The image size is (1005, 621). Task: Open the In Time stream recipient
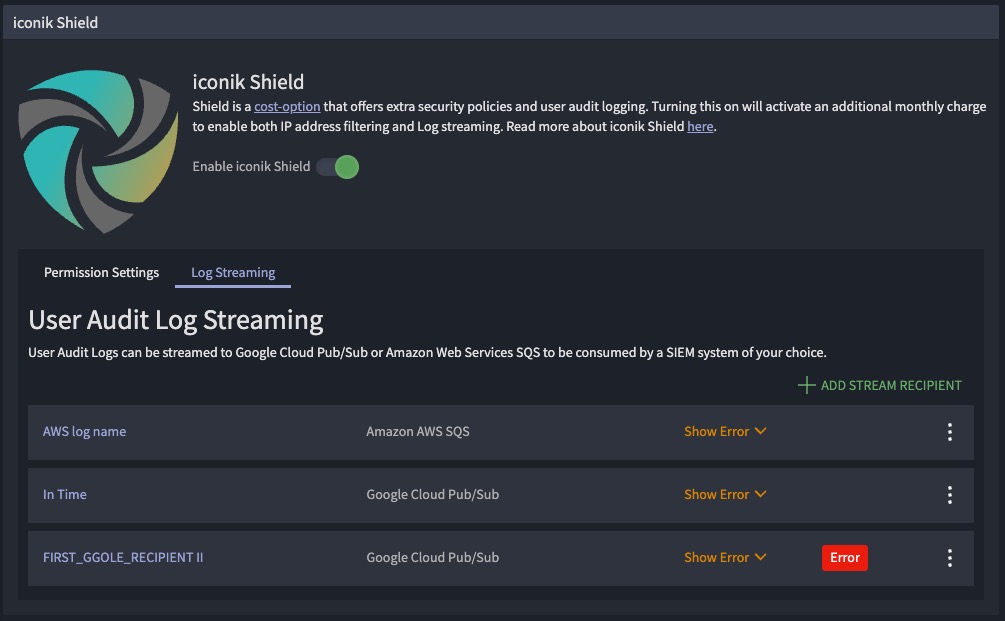65,494
